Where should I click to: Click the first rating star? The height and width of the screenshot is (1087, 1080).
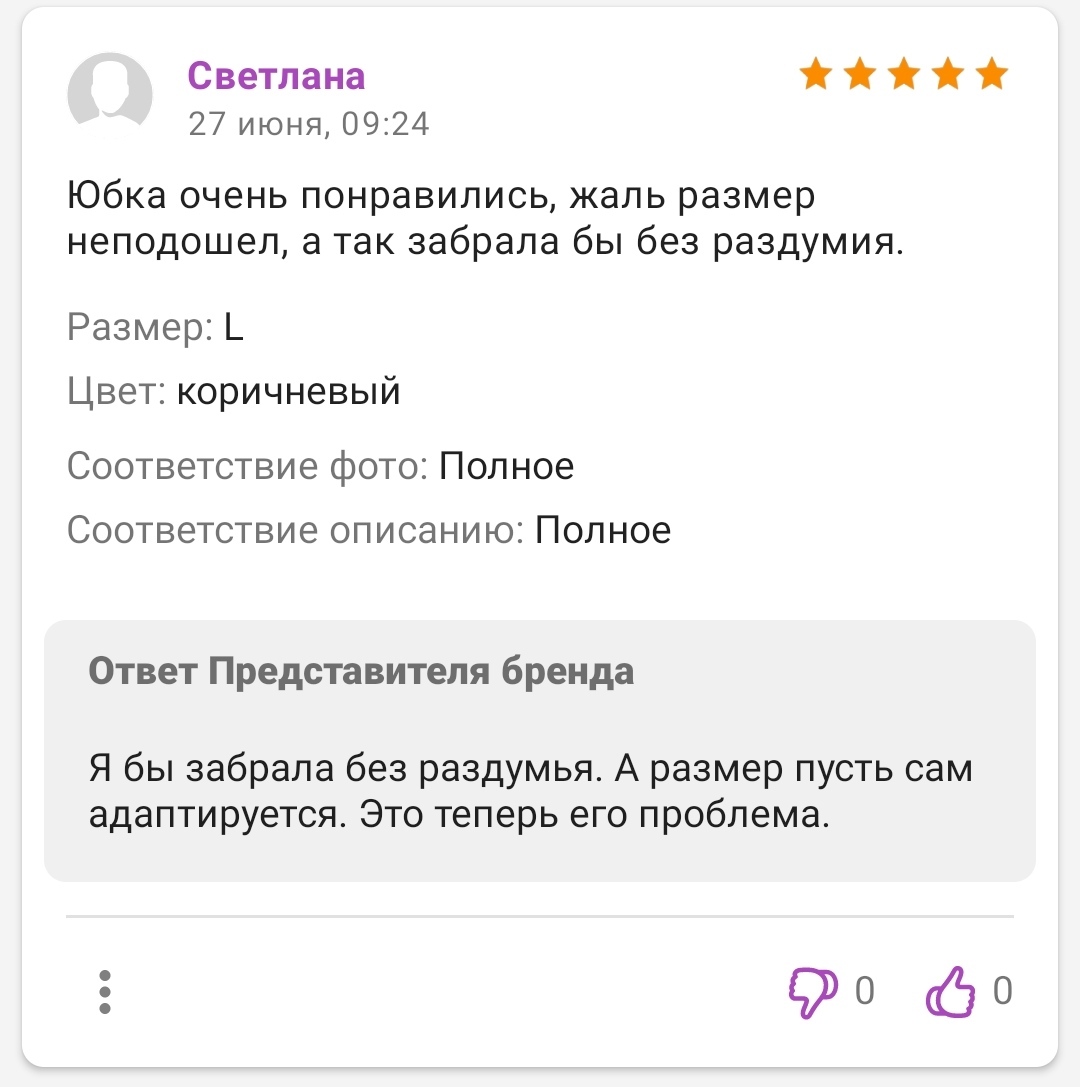click(x=817, y=74)
